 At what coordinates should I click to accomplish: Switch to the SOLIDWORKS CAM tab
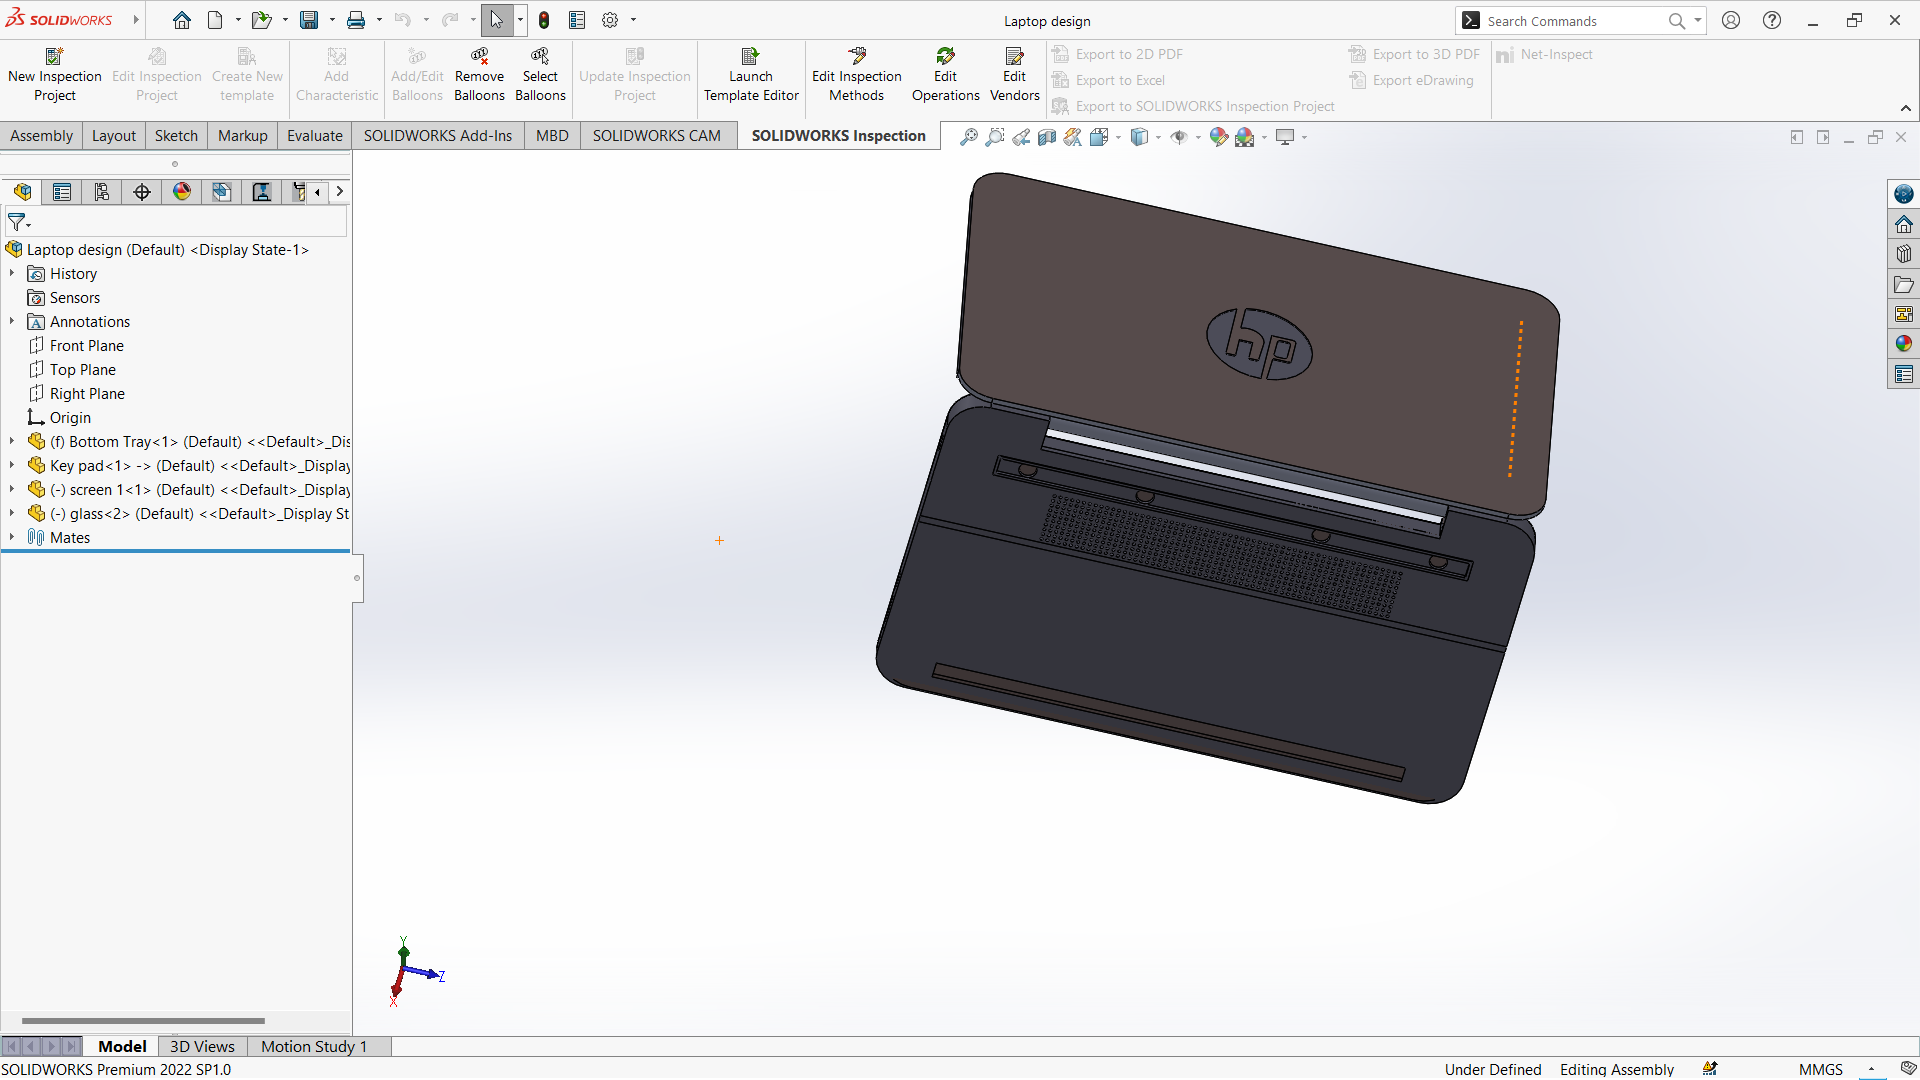[x=656, y=136]
